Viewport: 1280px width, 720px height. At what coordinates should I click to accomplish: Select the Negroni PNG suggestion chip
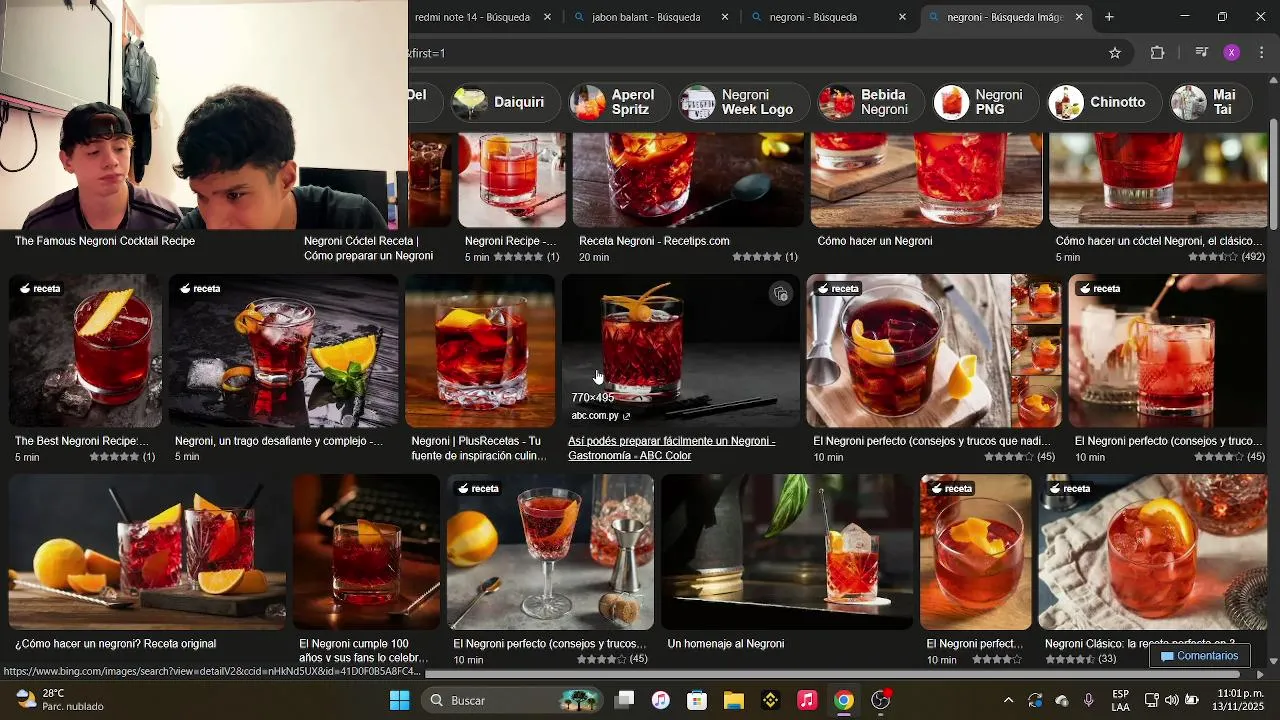pos(985,102)
